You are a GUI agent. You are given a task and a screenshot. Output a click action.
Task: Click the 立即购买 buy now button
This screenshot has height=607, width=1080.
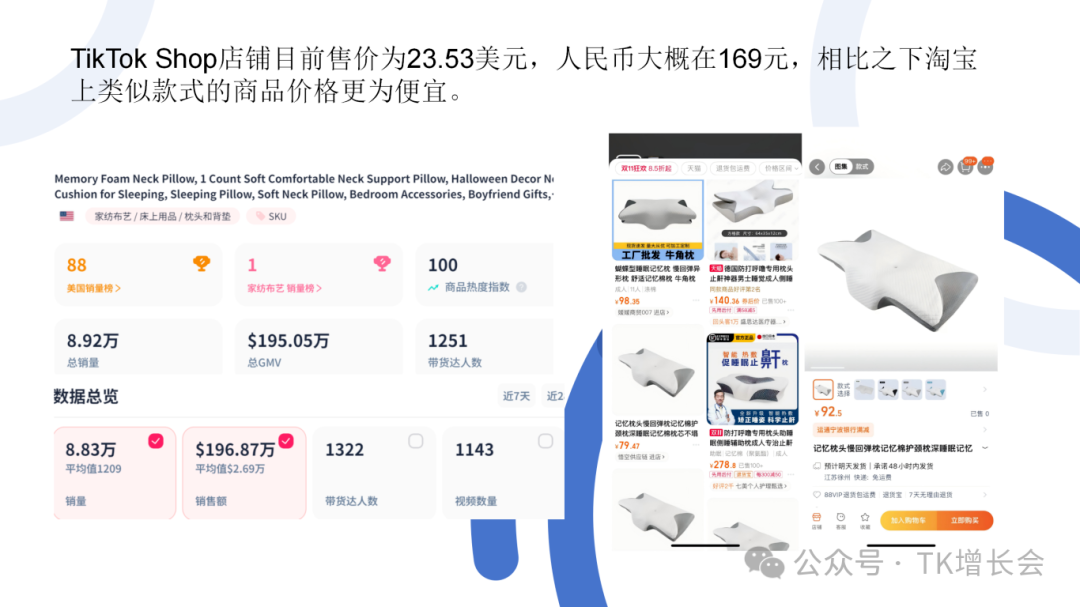coord(964,520)
